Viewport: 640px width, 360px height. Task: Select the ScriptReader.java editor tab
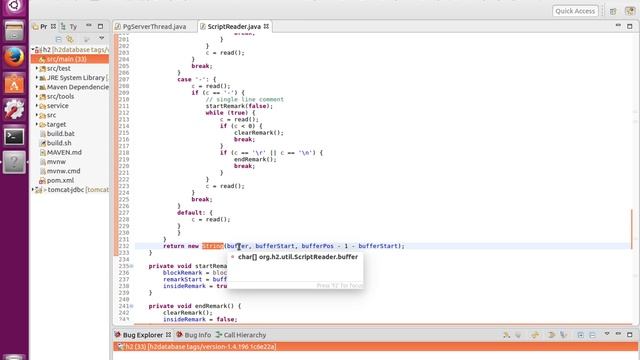(x=234, y=27)
